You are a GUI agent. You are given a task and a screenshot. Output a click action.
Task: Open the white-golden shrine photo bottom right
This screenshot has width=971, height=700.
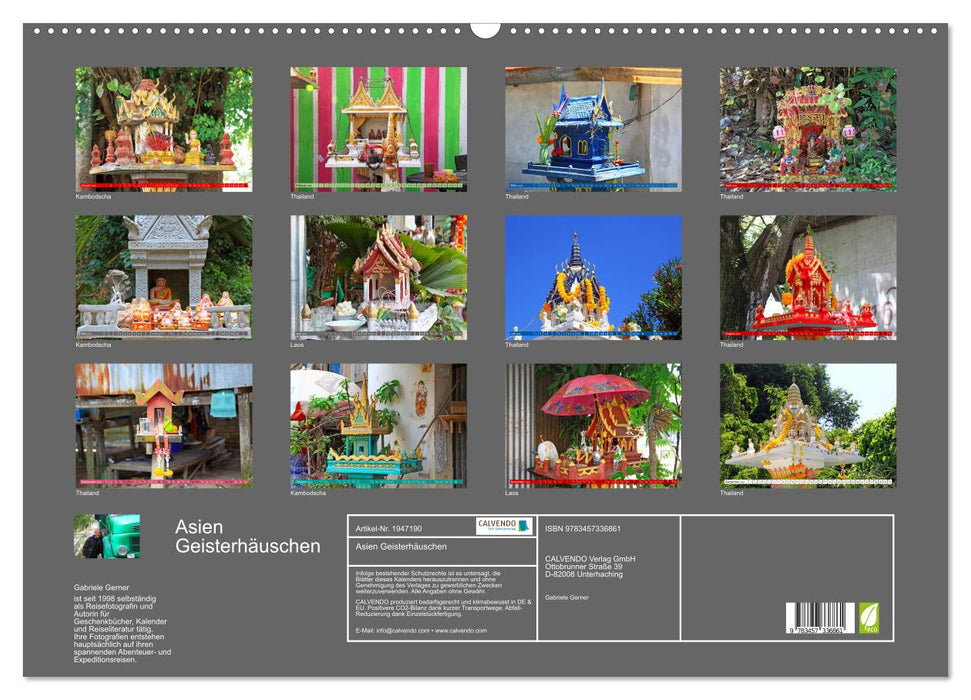(x=808, y=425)
